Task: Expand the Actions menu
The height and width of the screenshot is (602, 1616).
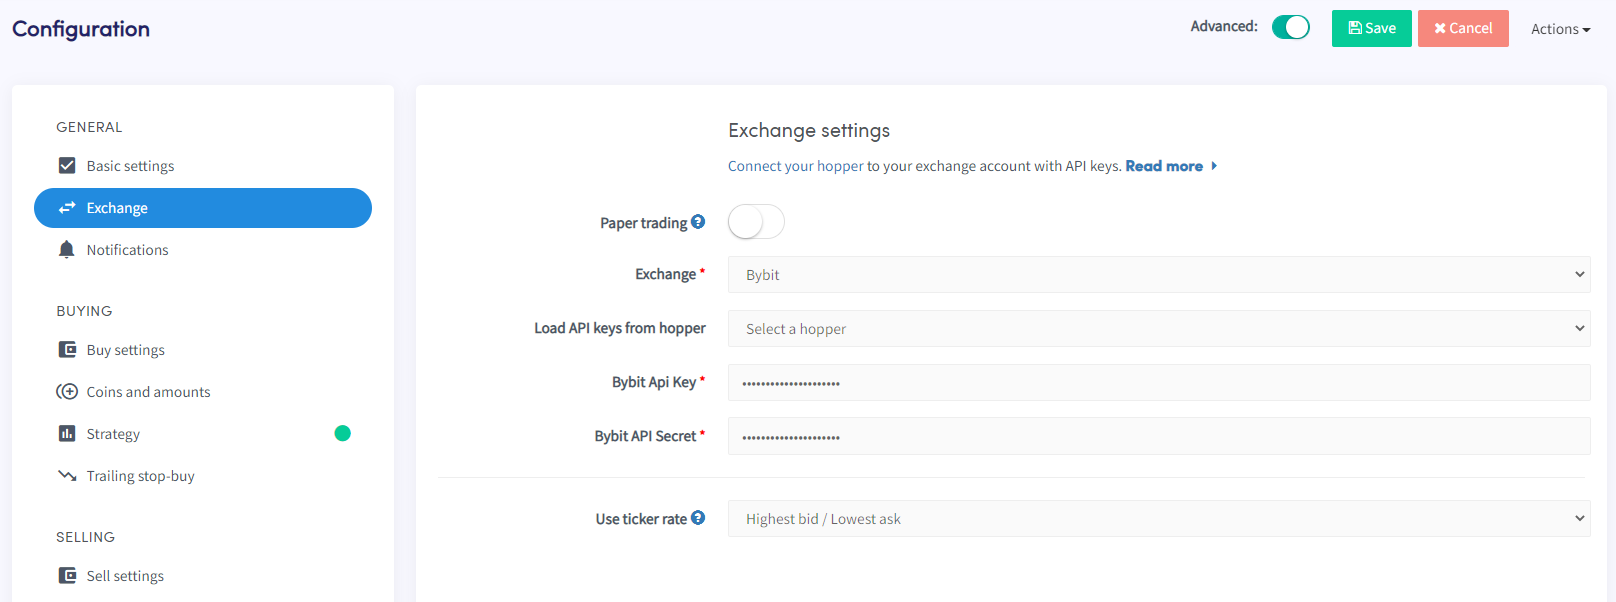Action: 1560,29
